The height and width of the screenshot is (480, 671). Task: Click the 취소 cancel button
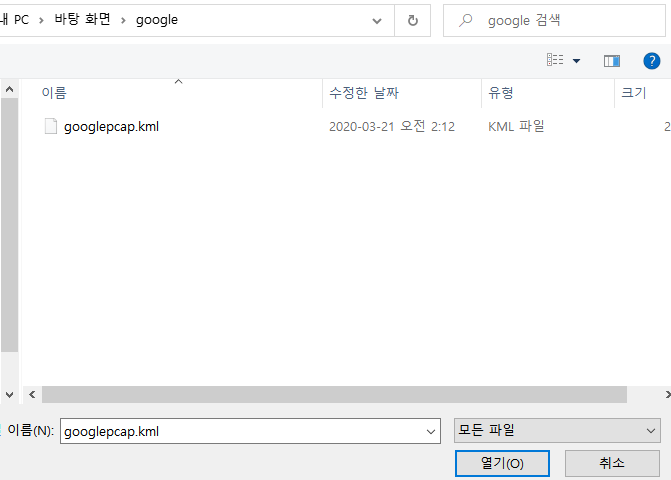click(x=612, y=463)
